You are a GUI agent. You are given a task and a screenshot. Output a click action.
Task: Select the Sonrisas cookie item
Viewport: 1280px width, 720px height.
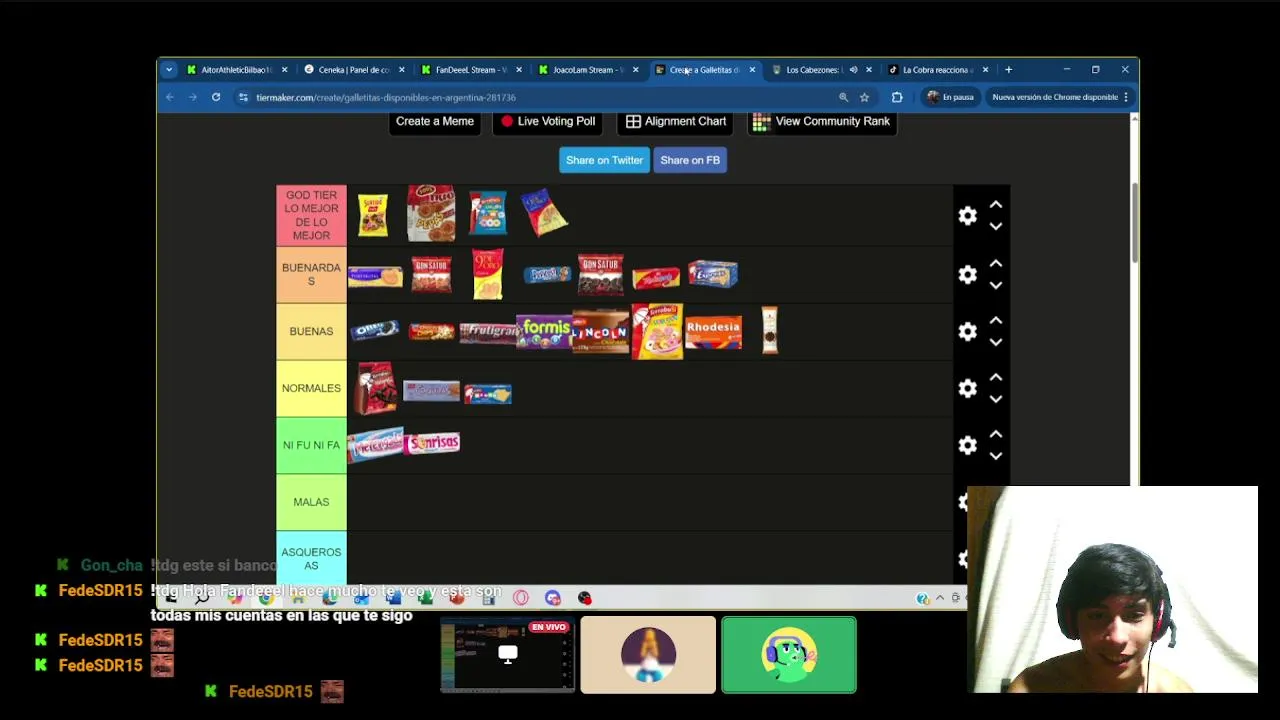click(433, 443)
